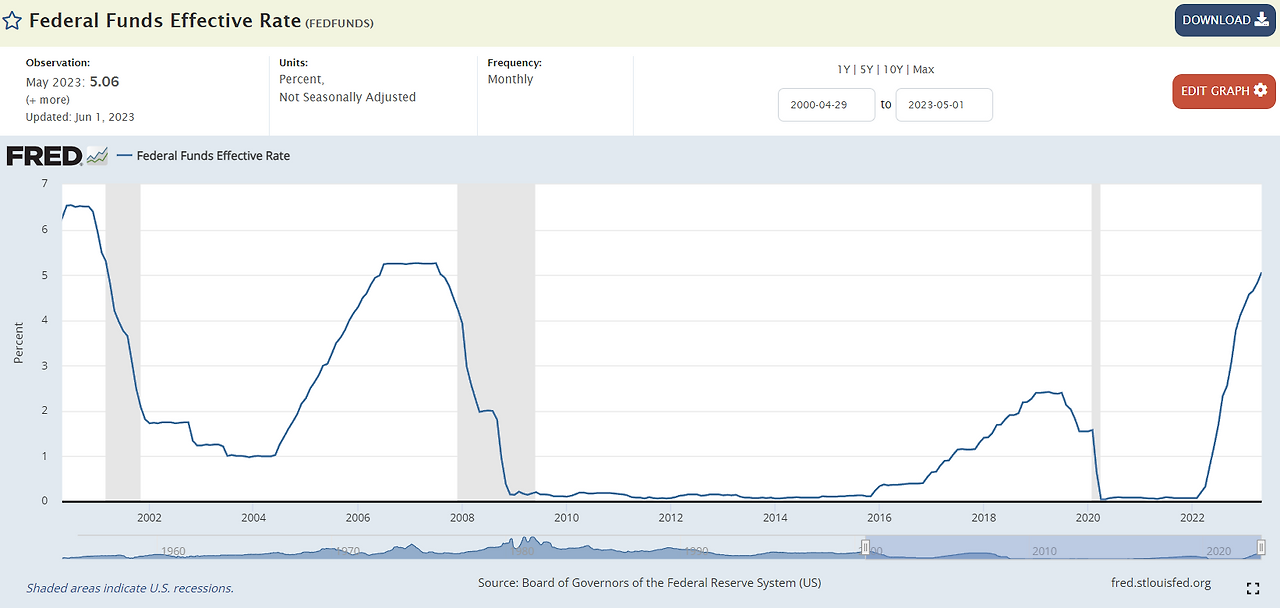Click the 2008 x-axis year label
The image size is (1280, 608).
pos(462,517)
